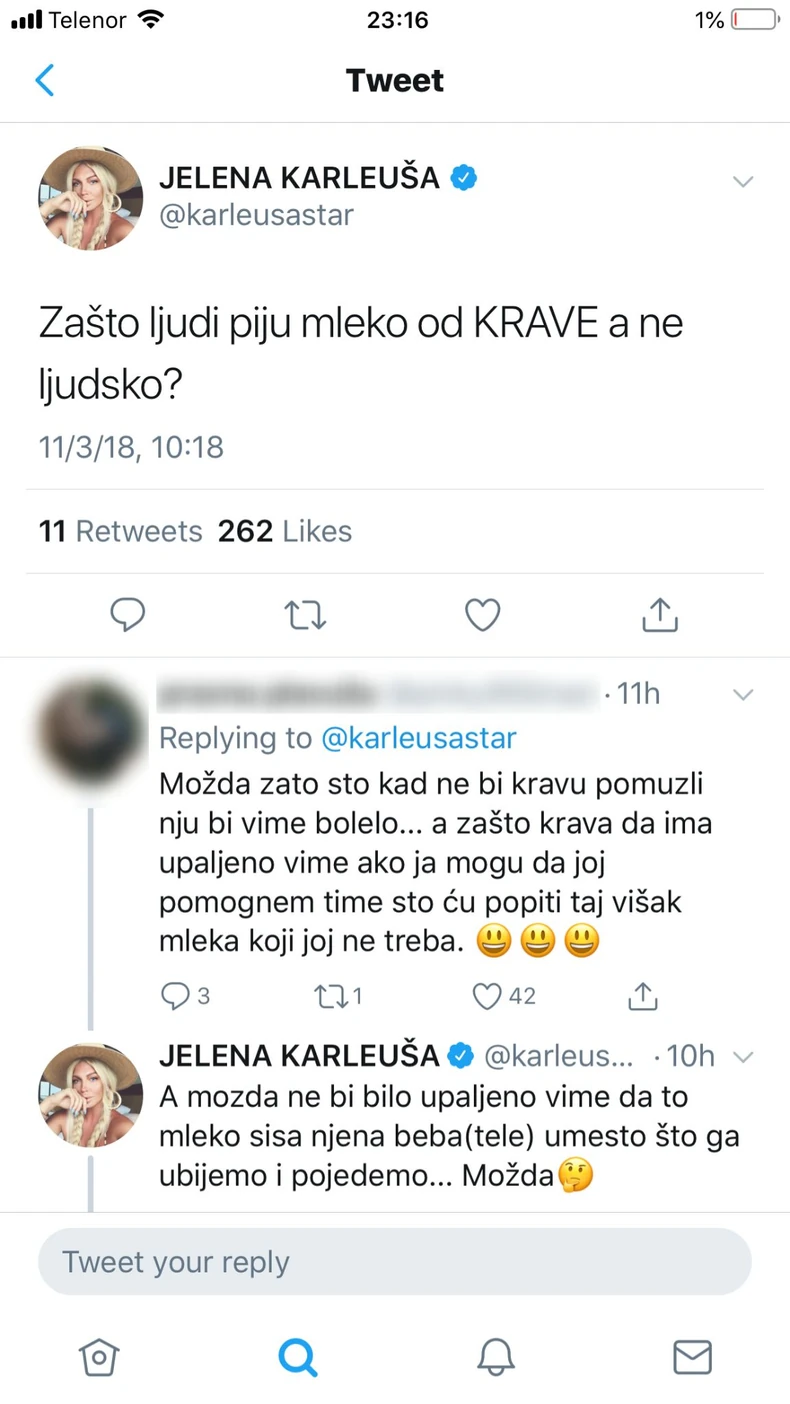Open Jelena Karleuša's profile picture at top
The image size is (790, 1404).
click(90, 198)
